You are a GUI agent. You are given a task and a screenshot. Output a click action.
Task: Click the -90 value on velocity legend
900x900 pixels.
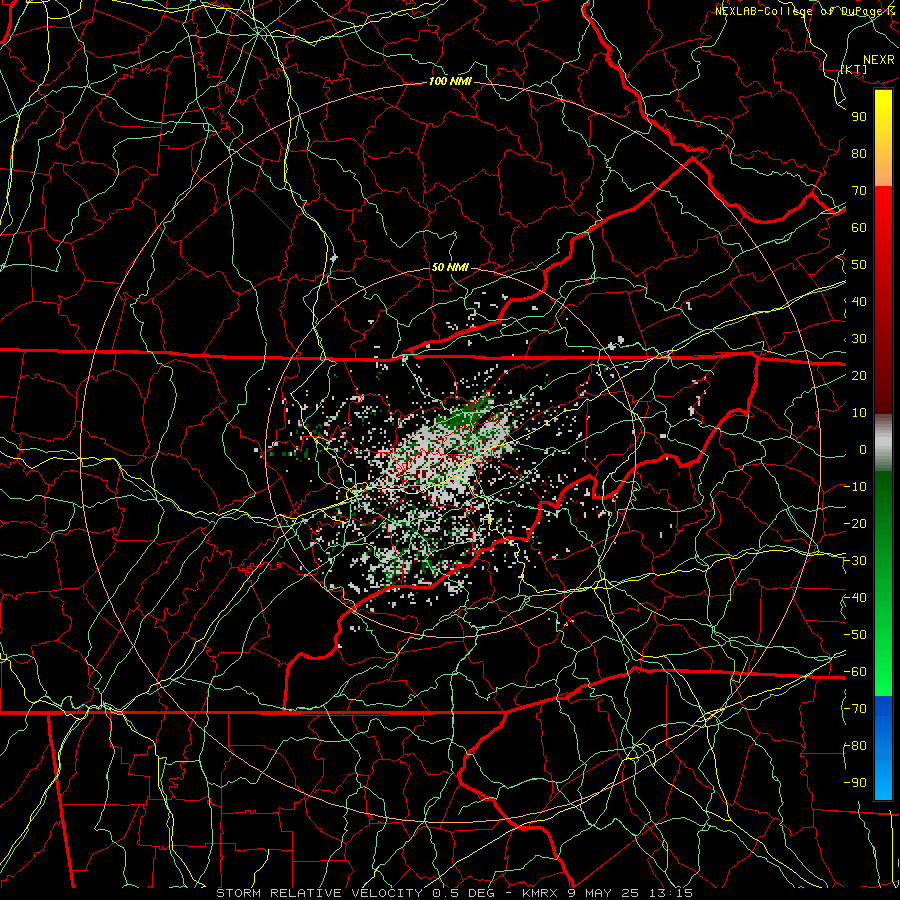tap(856, 783)
